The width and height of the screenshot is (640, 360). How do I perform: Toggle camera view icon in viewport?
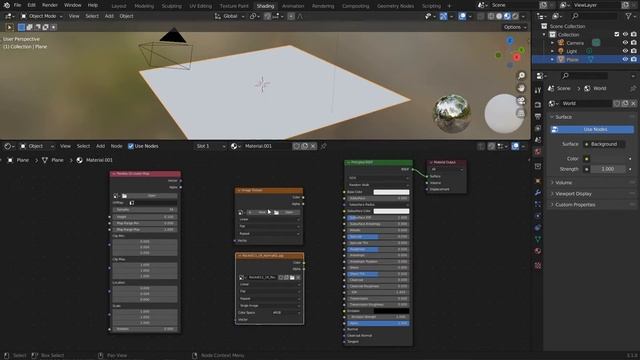pos(521,100)
